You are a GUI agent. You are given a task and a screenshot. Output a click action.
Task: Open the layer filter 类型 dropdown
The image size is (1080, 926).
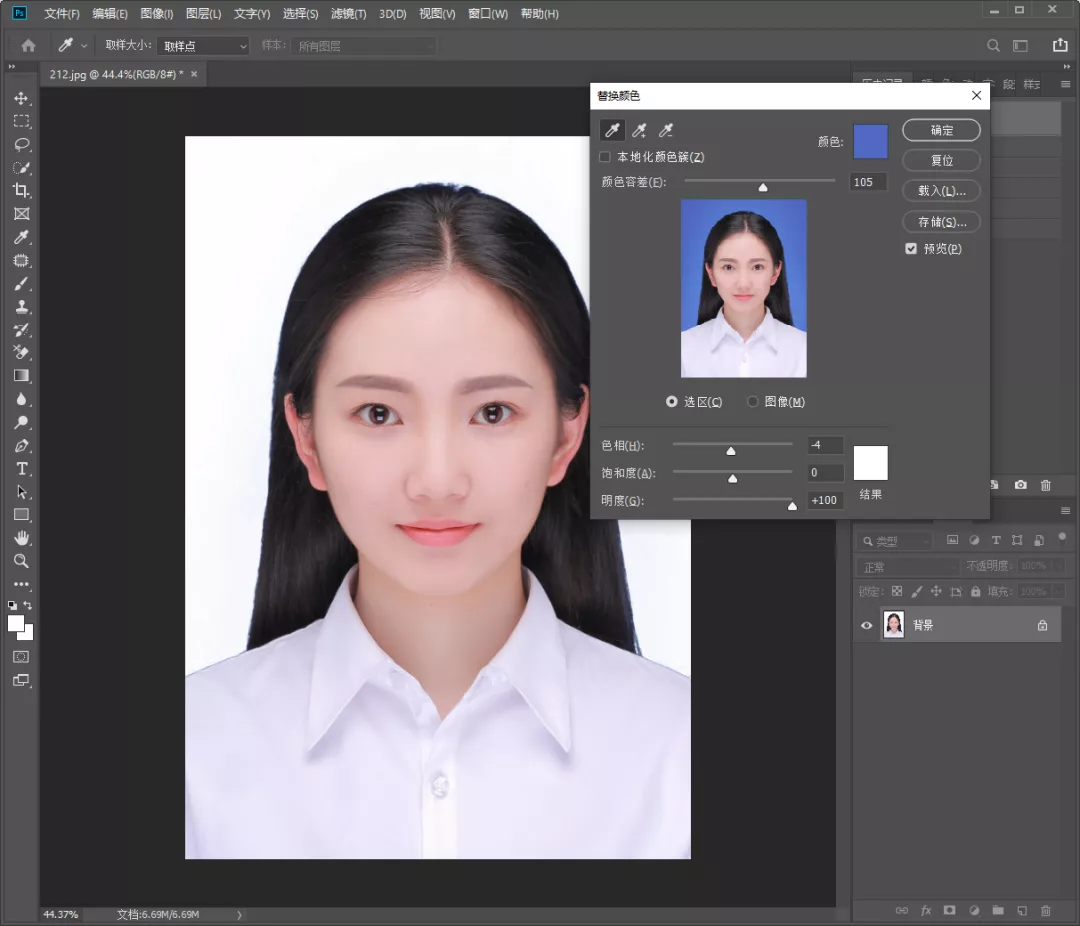coord(895,541)
